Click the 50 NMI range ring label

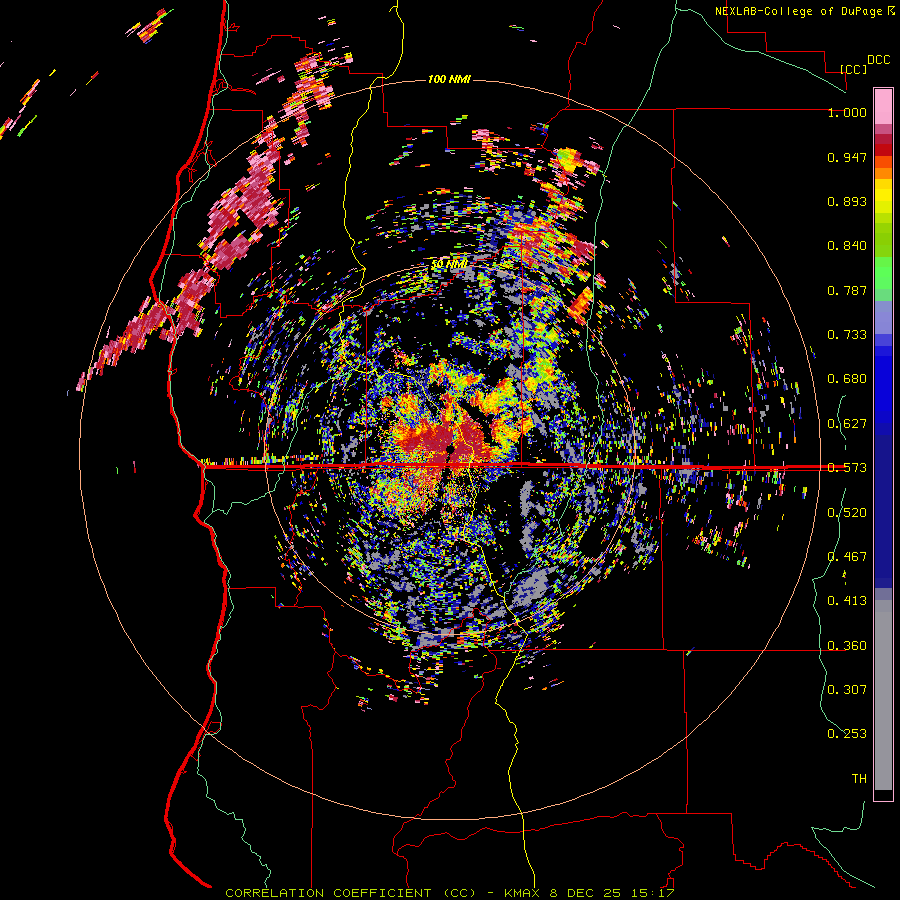(x=449, y=264)
